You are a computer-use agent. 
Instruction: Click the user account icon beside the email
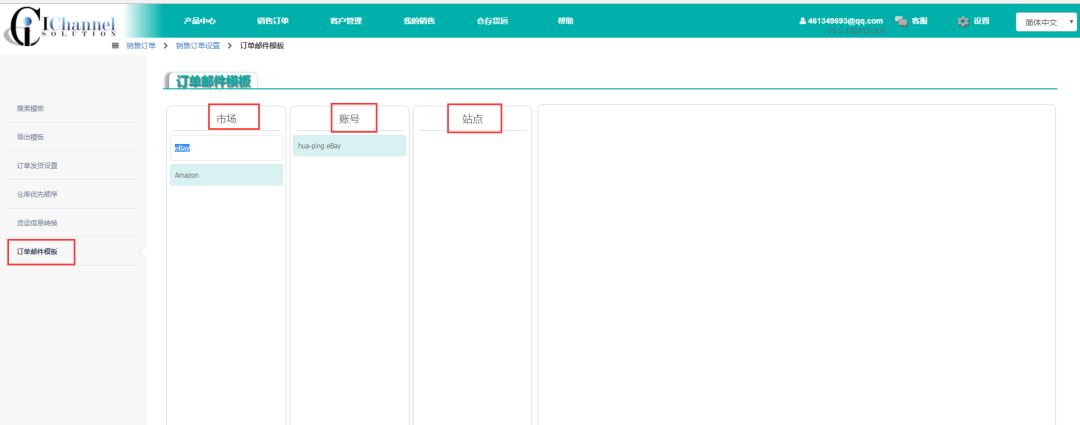[x=802, y=21]
